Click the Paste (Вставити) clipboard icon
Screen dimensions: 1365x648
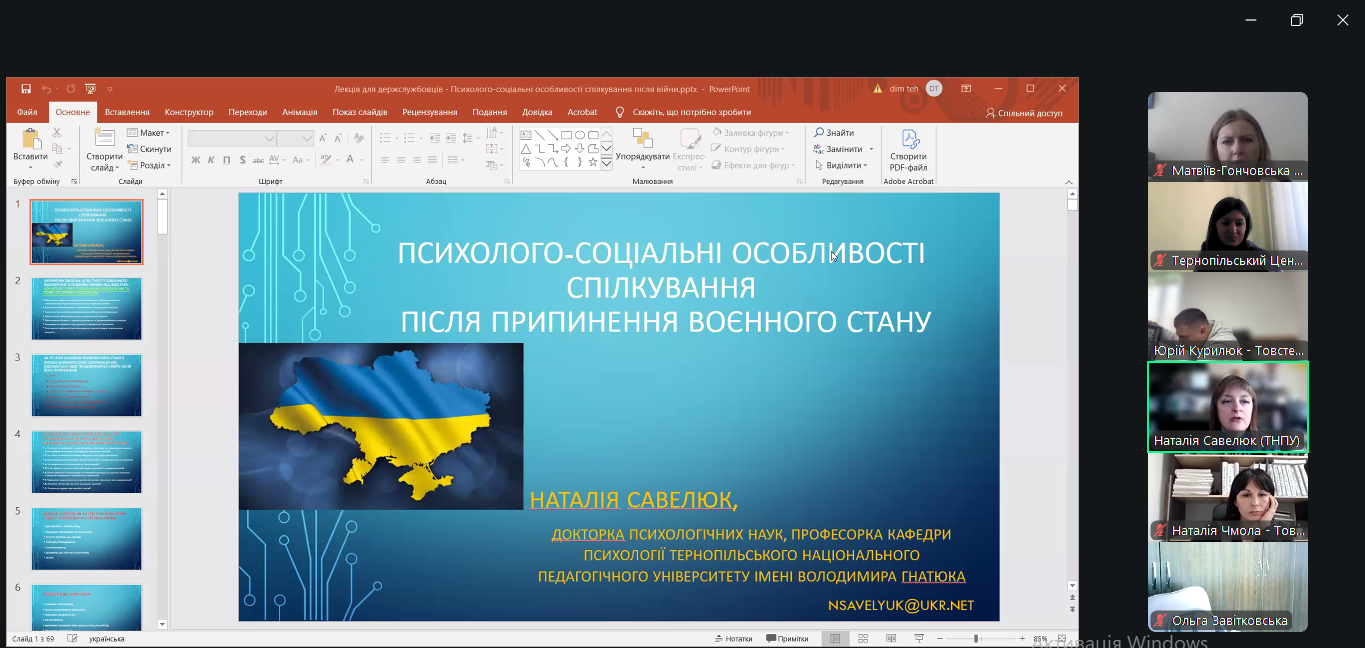coord(30,146)
